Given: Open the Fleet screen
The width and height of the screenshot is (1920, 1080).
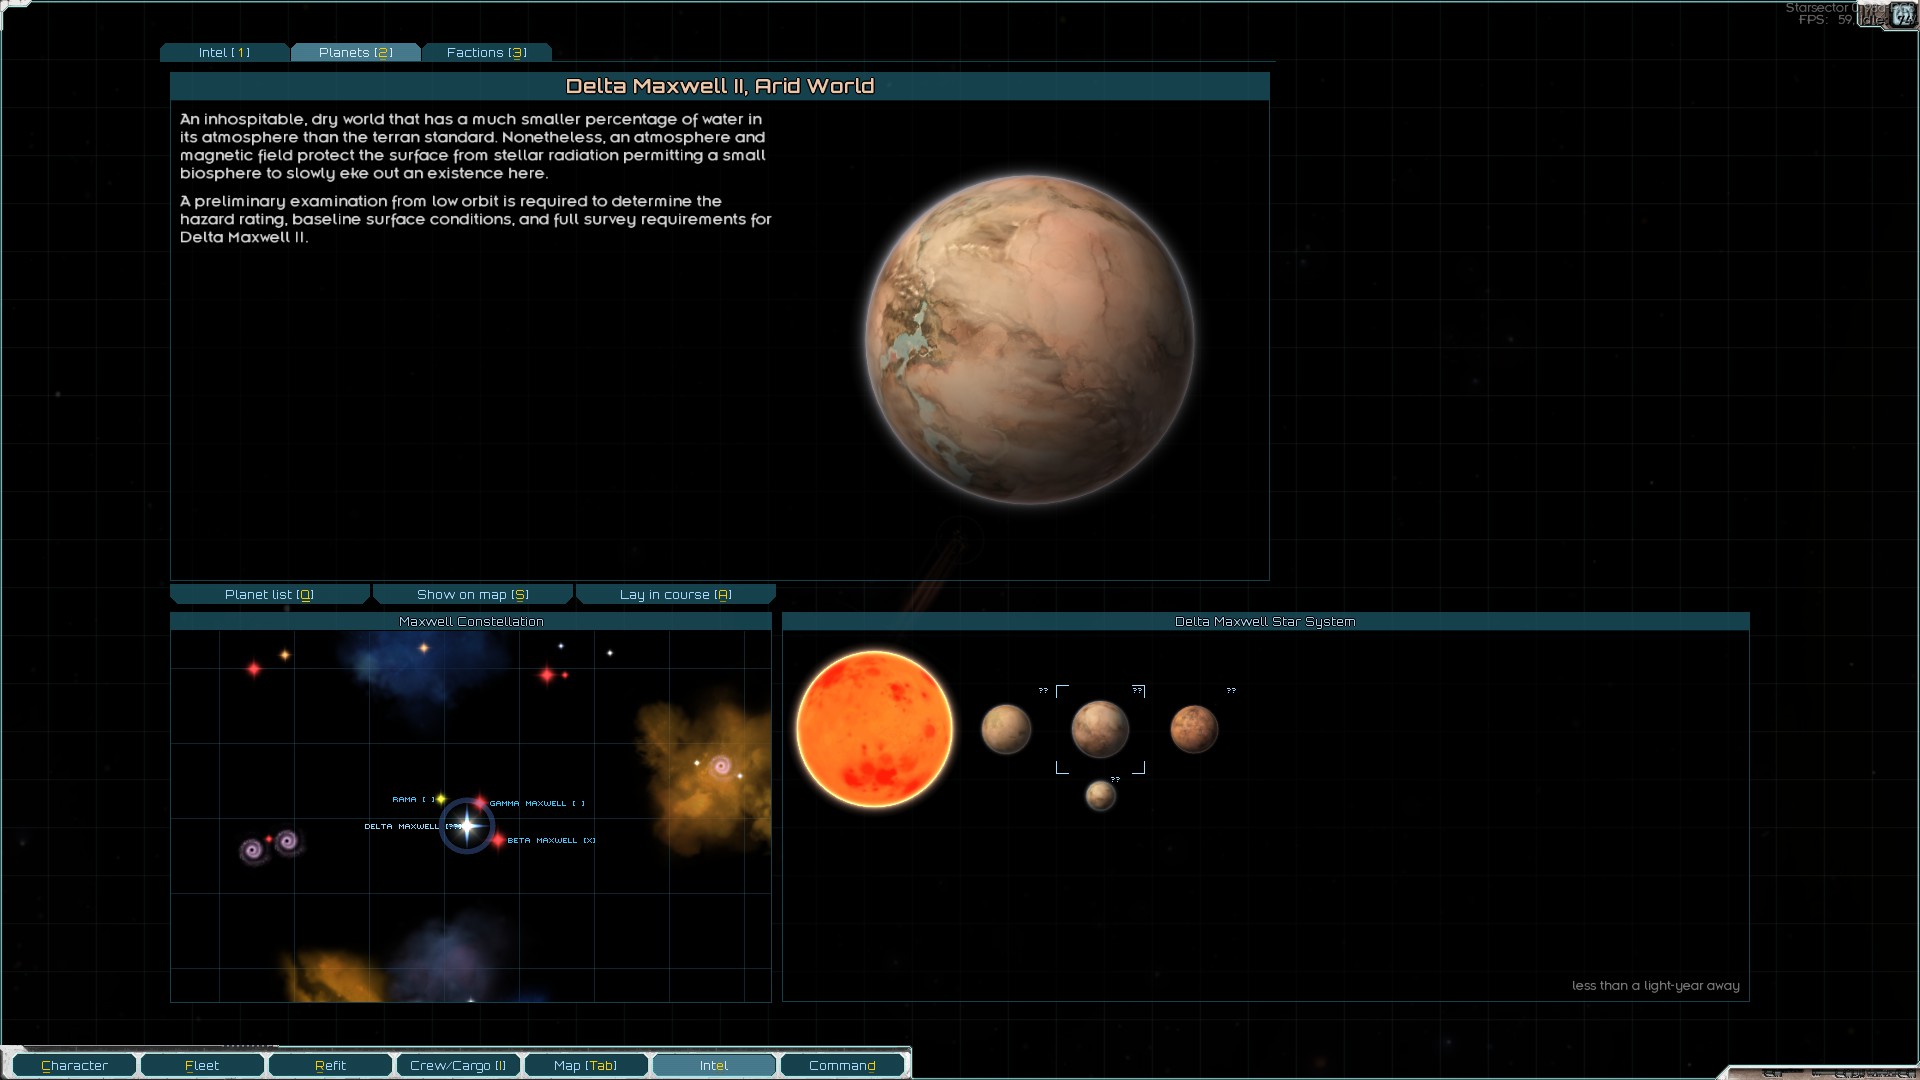Looking at the screenshot, I should [202, 1066].
